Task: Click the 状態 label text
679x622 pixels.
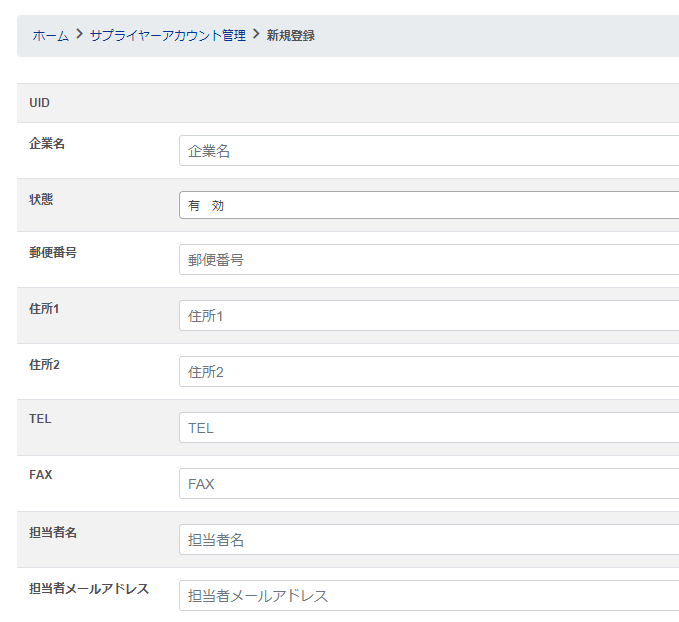Action: [x=42, y=199]
